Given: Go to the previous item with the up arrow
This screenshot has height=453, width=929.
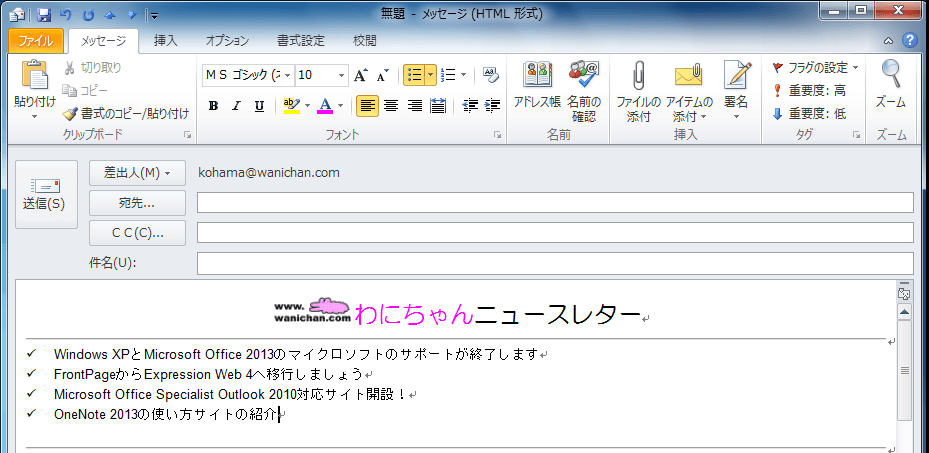Looking at the screenshot, I should (111, 14).
